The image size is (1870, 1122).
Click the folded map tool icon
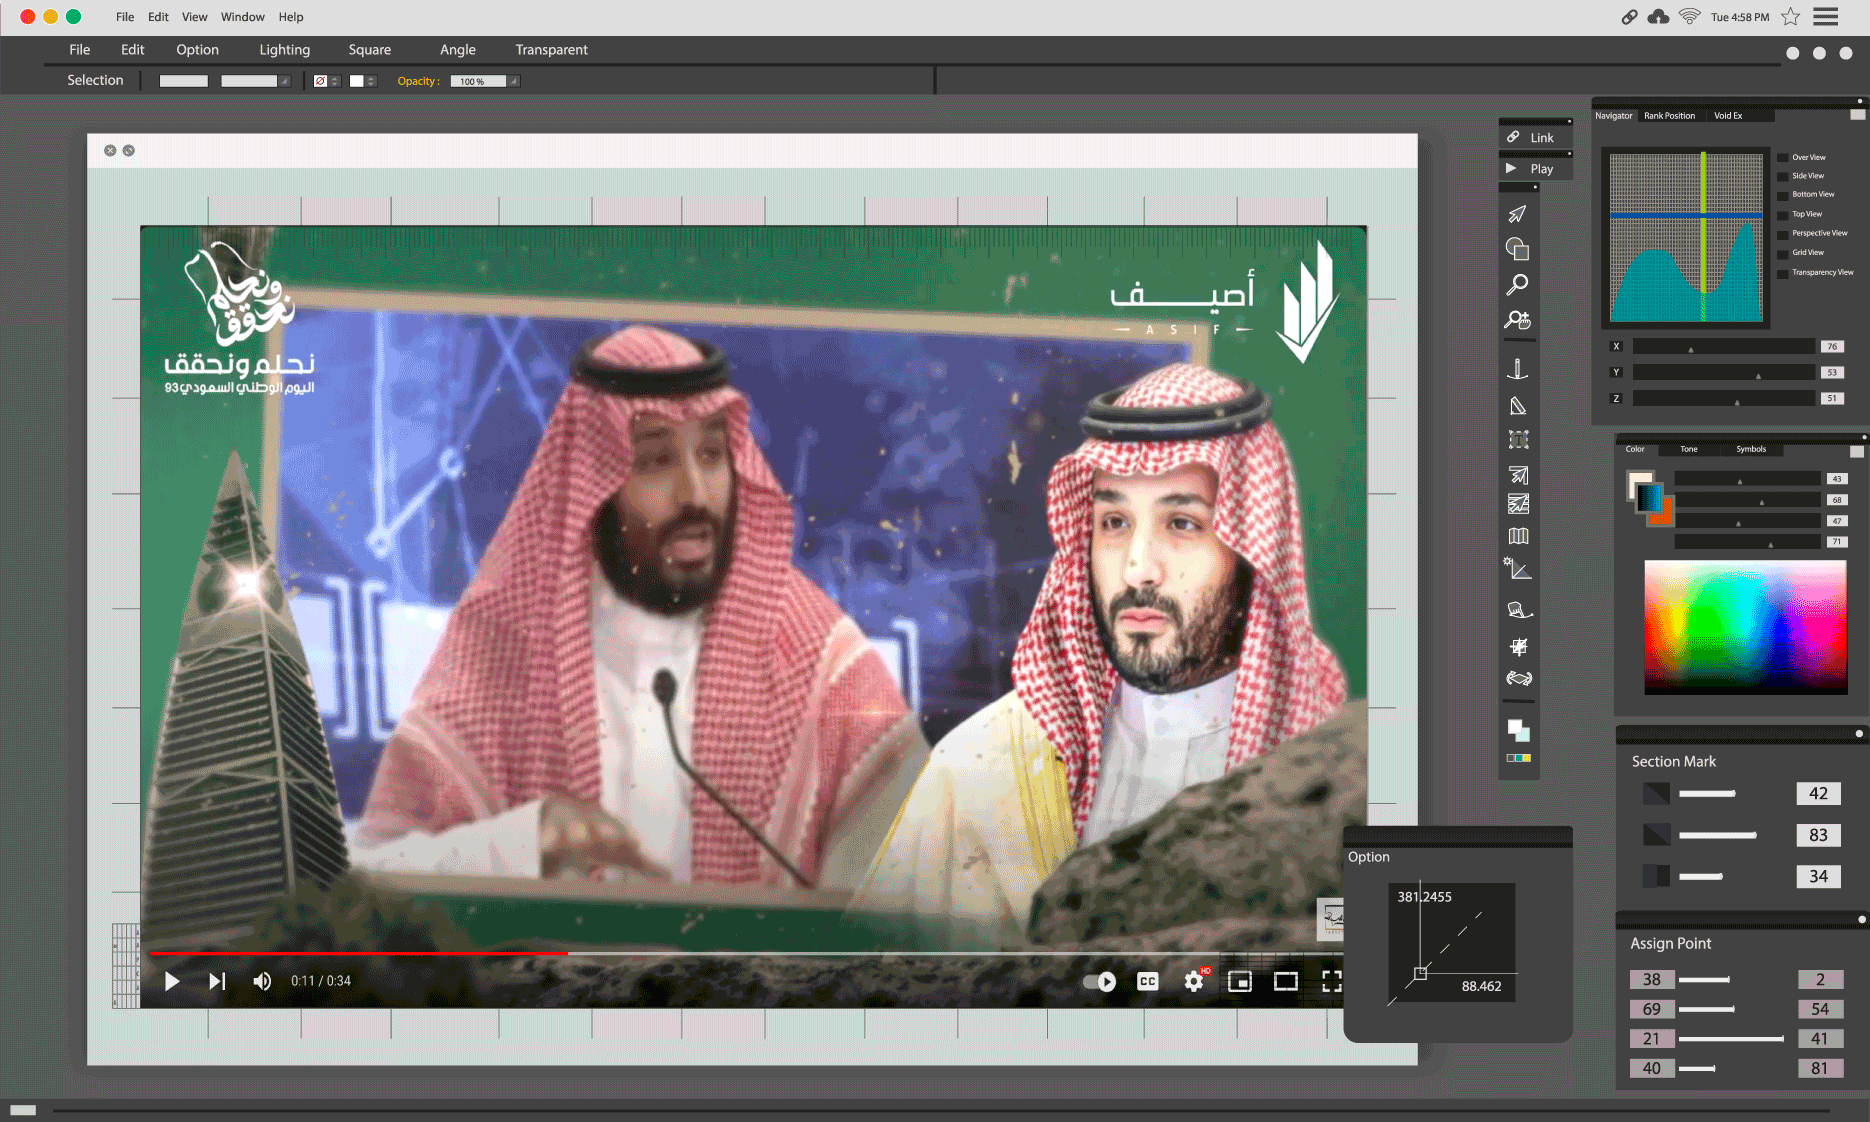(x=1518, y=536)
